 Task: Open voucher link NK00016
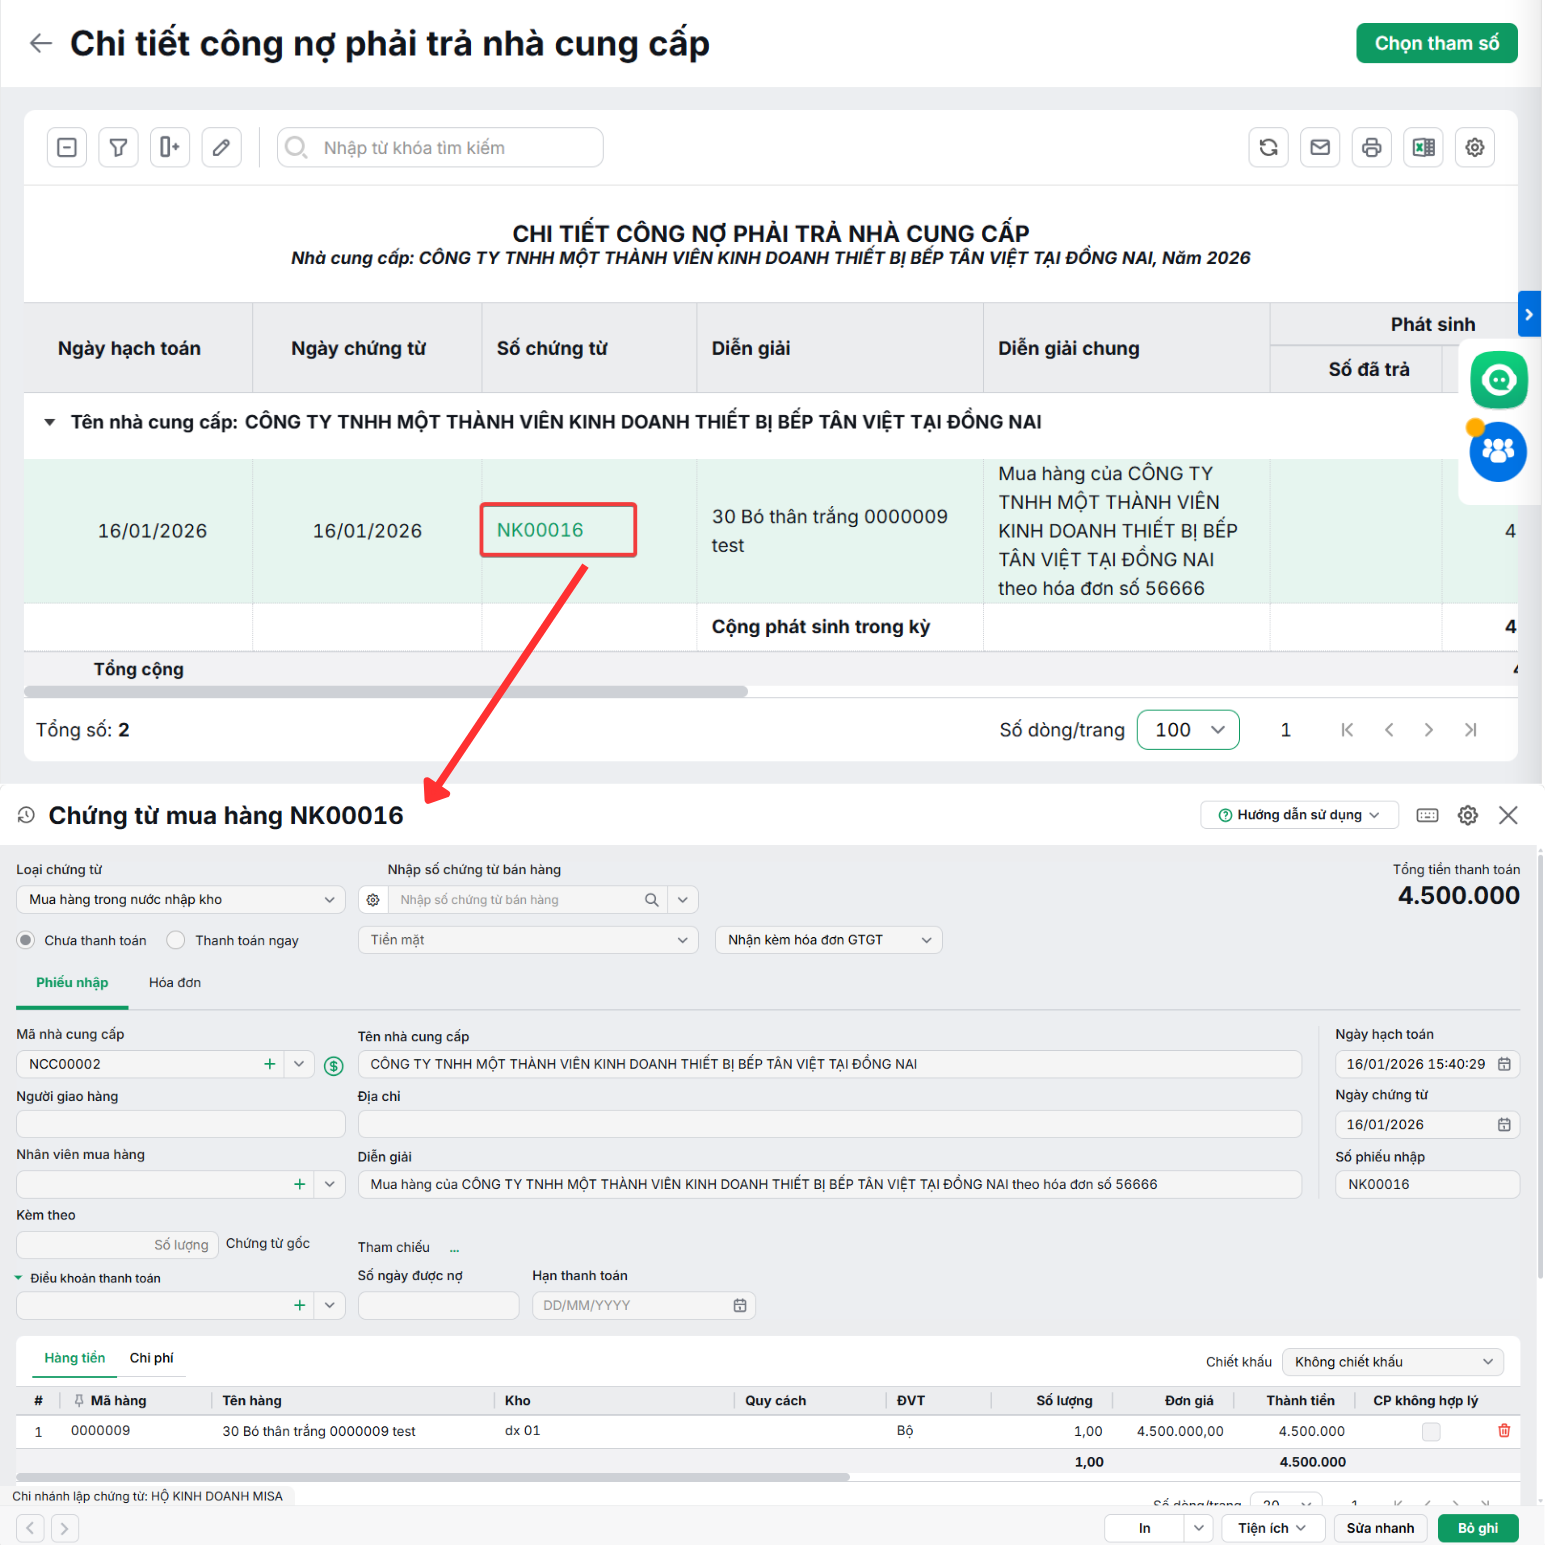540,530
